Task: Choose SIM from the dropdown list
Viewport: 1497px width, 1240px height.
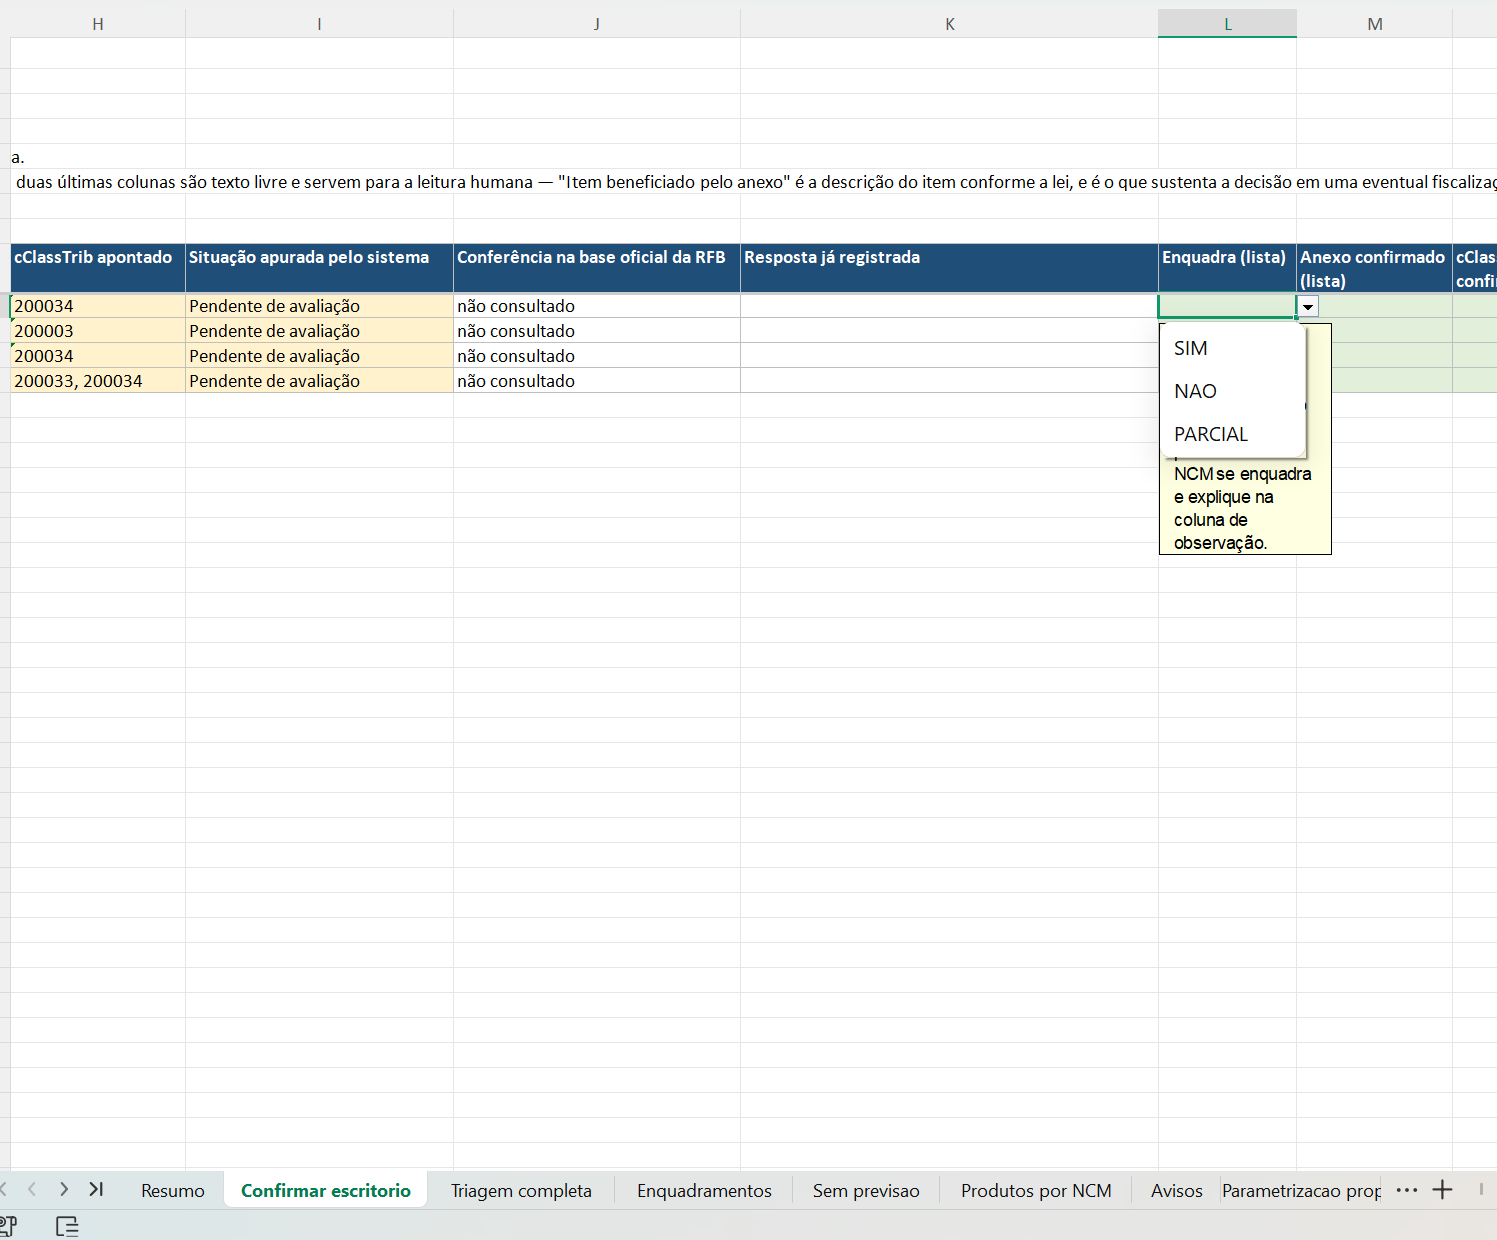Action: [x=1233, y=348]
